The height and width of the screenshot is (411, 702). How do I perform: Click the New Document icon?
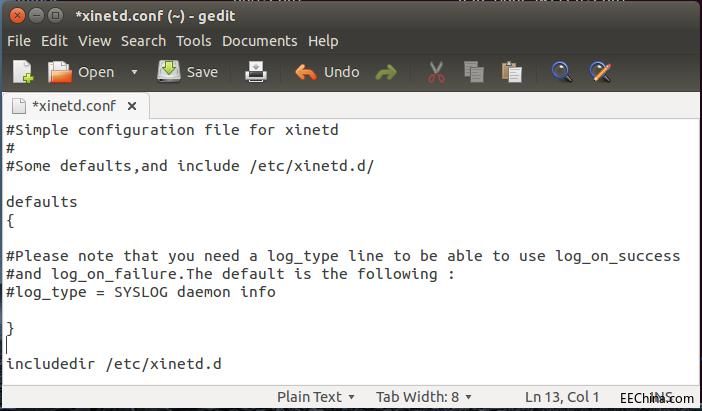[23, 72]
